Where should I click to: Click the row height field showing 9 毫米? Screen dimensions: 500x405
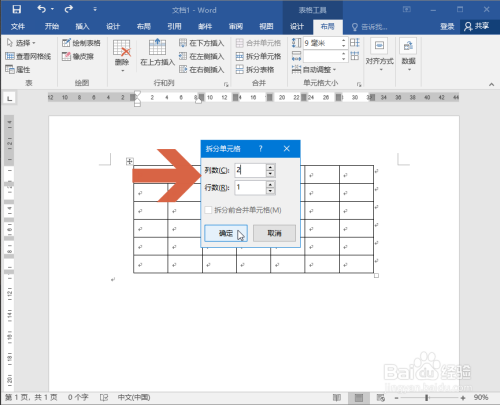point(322,43)
